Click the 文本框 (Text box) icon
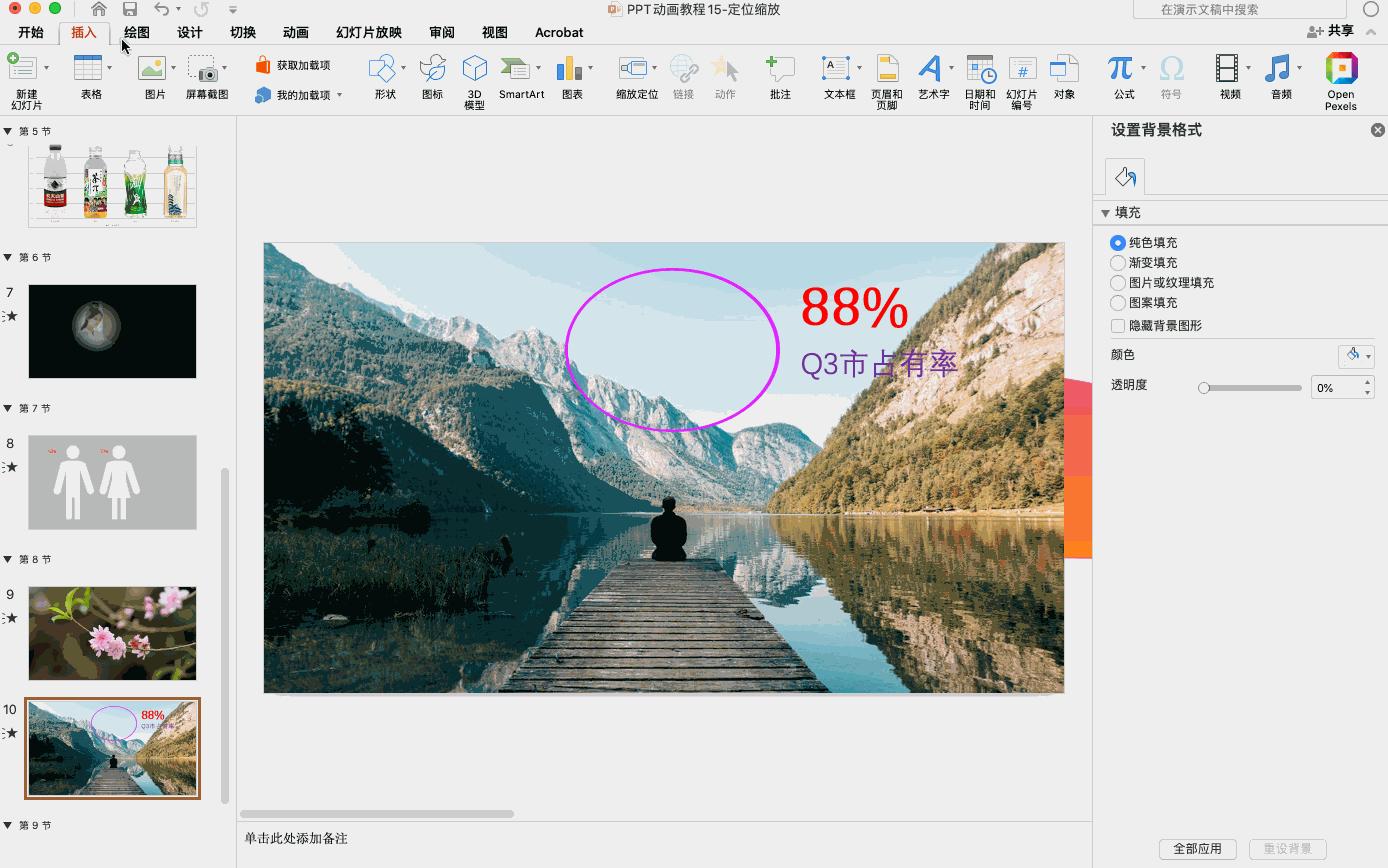The image size is (1388, 868). [836, 69]
